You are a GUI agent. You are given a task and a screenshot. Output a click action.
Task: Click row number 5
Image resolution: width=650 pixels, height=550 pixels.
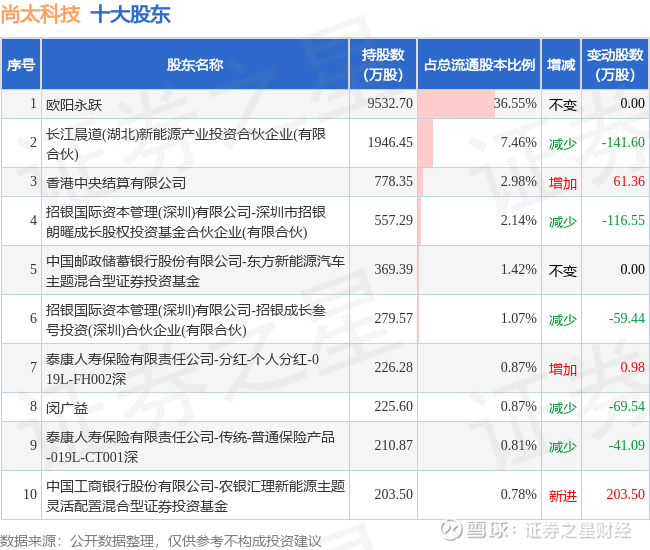click(33, 269)
